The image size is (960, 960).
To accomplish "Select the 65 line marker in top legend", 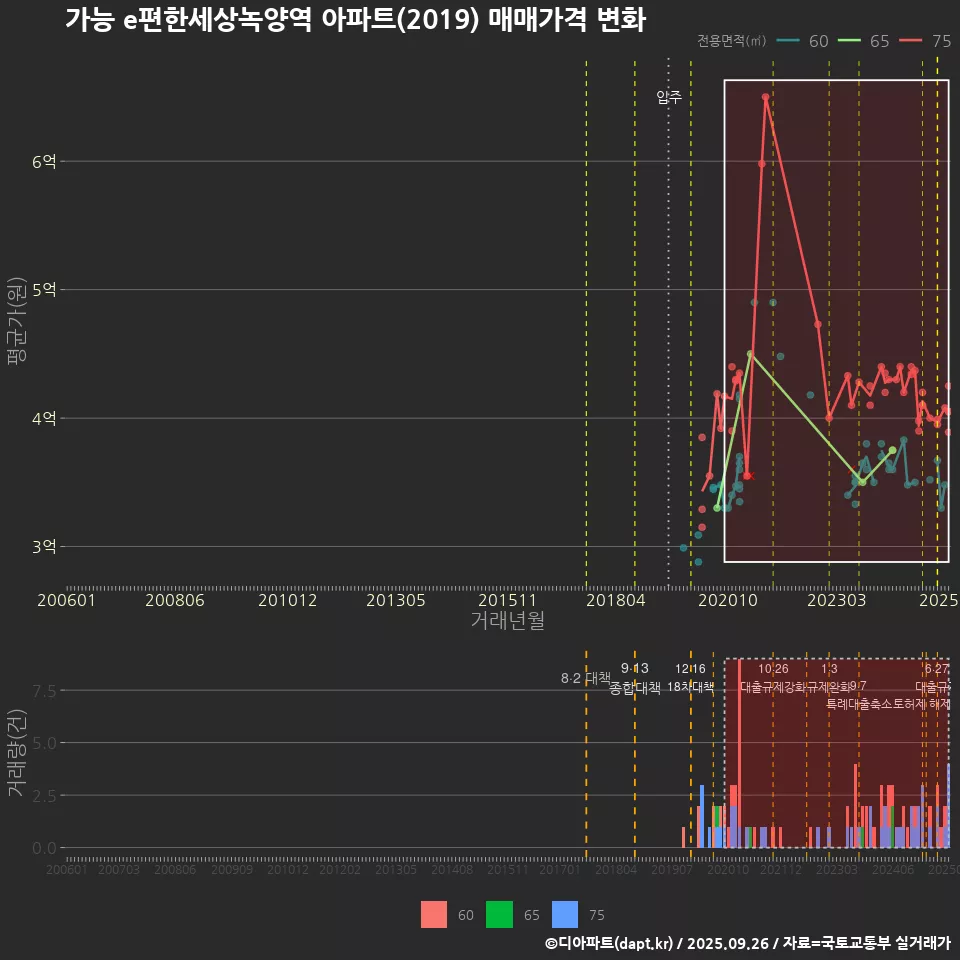I will [850, 41].
